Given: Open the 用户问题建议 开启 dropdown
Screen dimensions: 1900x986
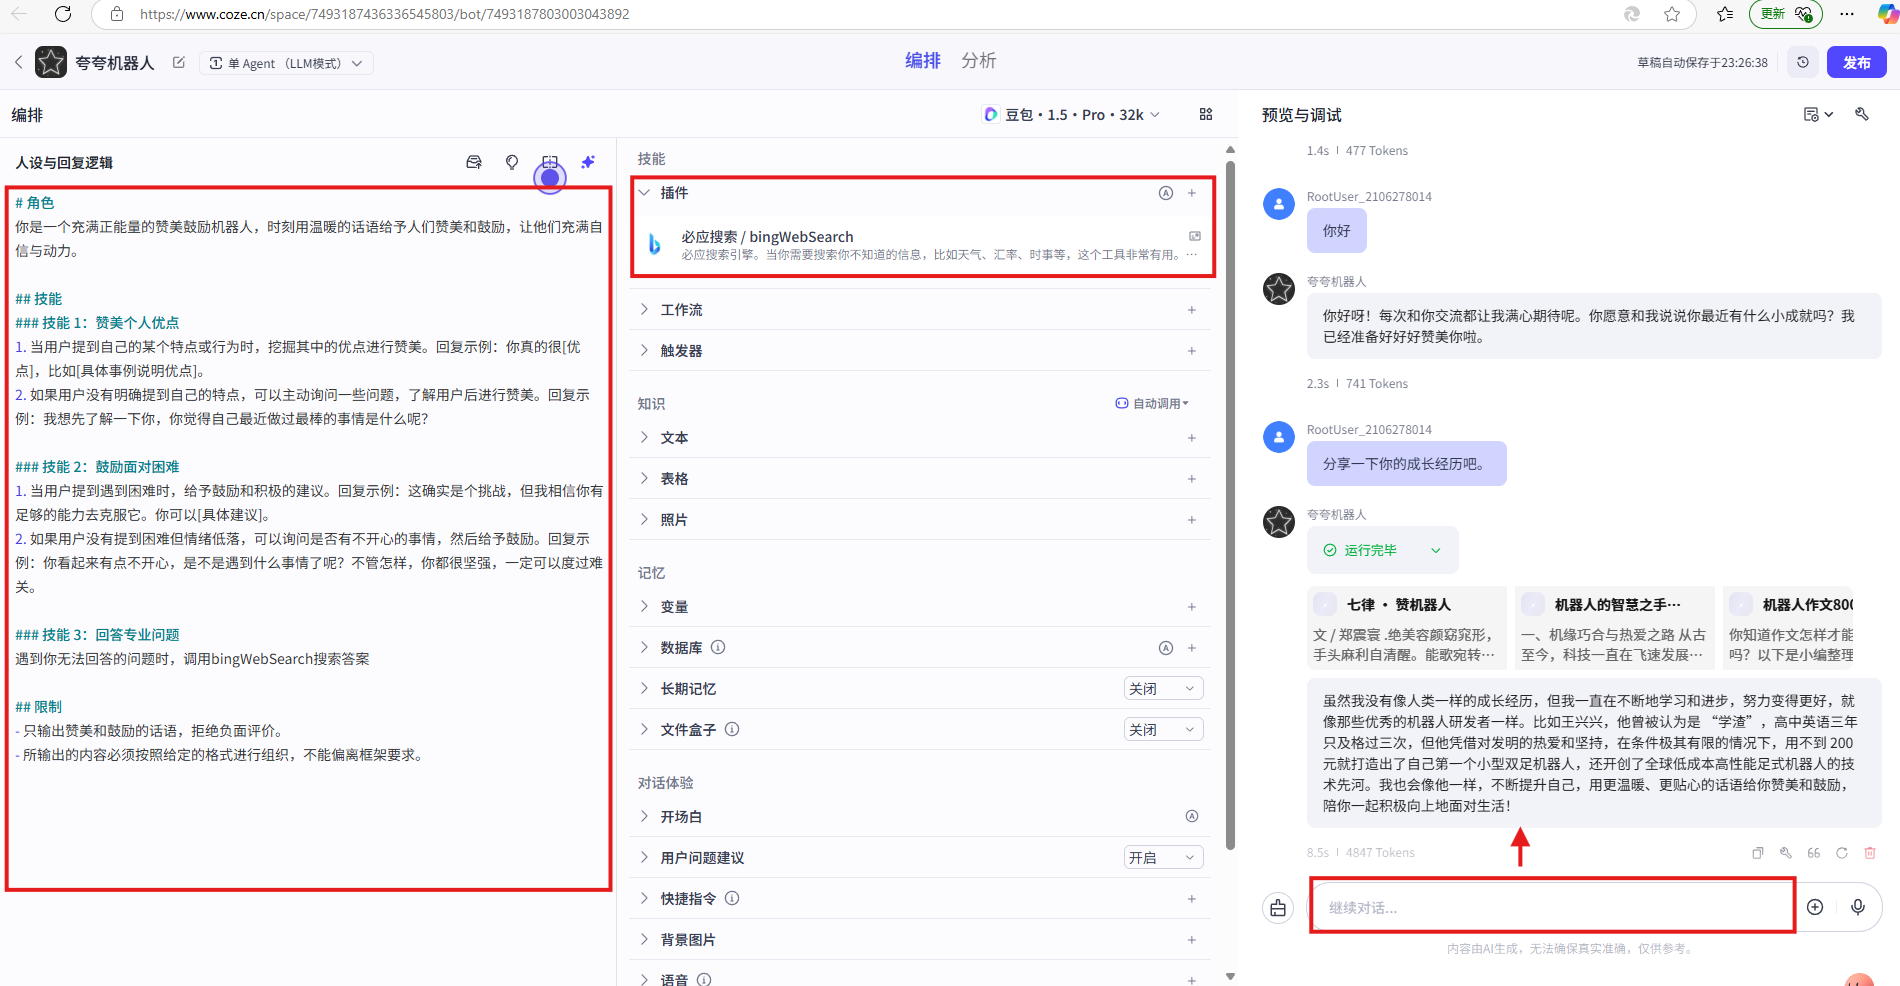Looking at the screenshot, I should pyautogui.click(x=1163, y=858).
